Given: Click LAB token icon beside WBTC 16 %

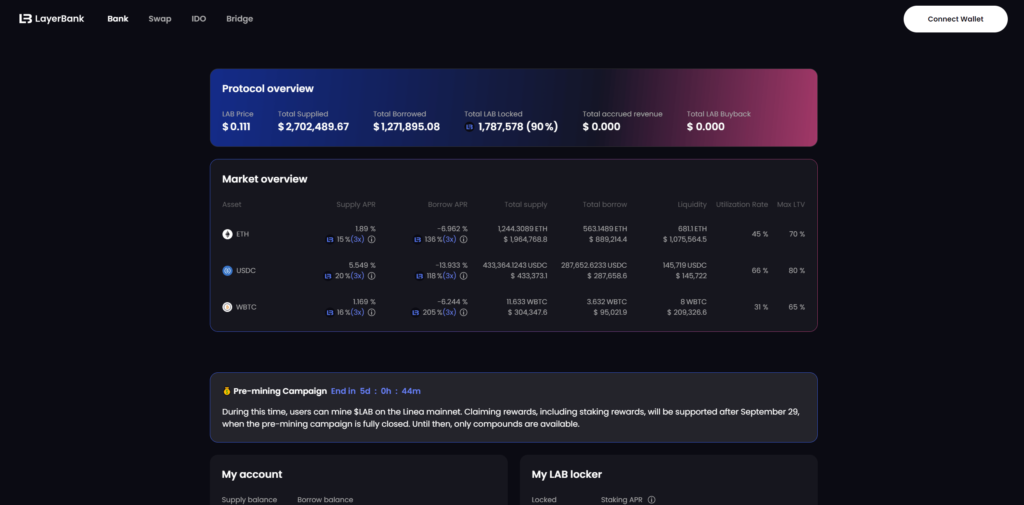Looking at the screenshot, I should (x=330, y=313).
